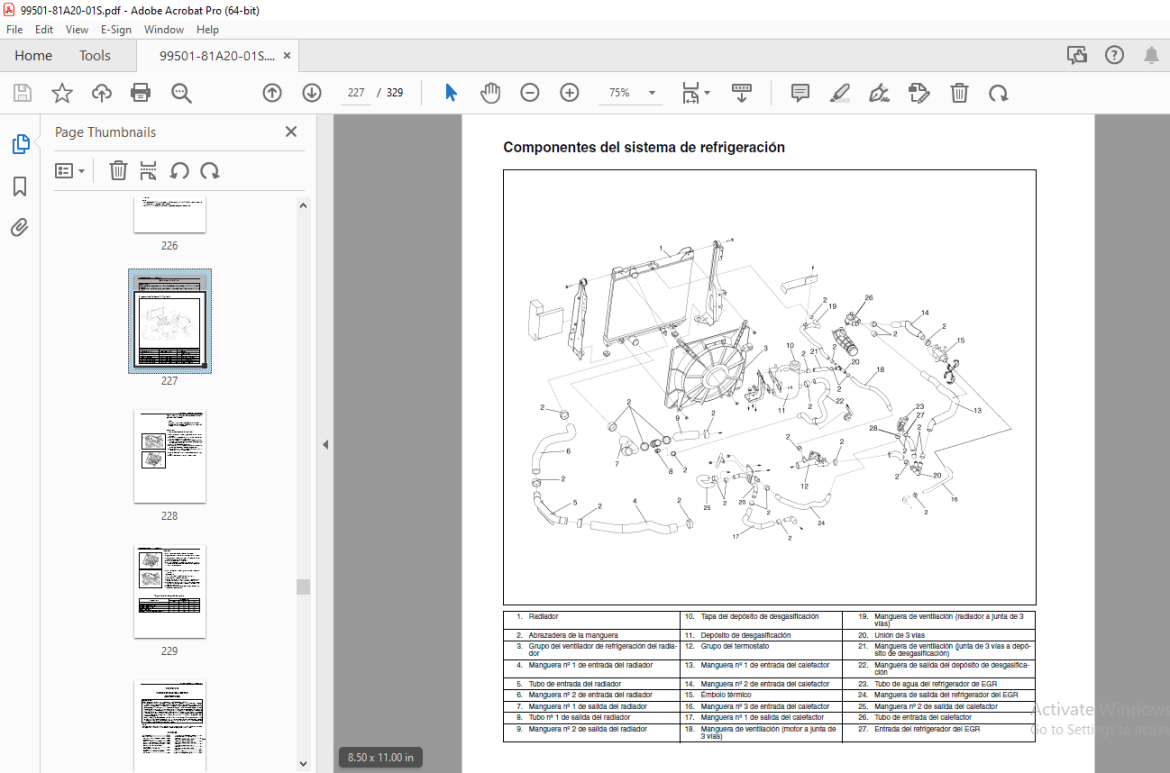Select page 228 thumbnail
The image size is (1170, 773).
[x=169, y=456]
